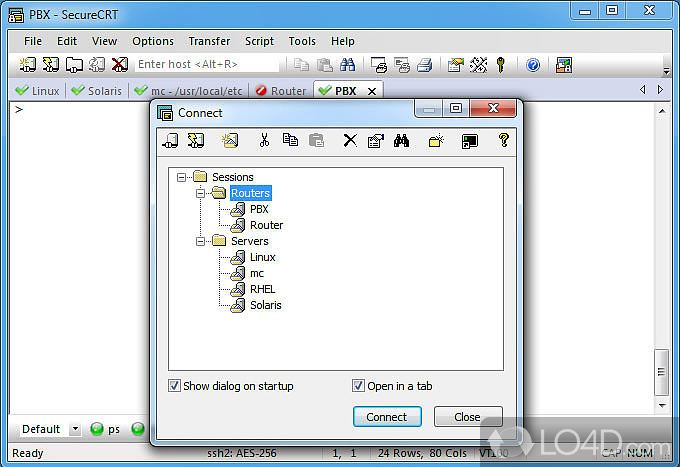The image size is (680, 467).
Task: Click the Reconnect icon in main toolbar
Action: 97,65
